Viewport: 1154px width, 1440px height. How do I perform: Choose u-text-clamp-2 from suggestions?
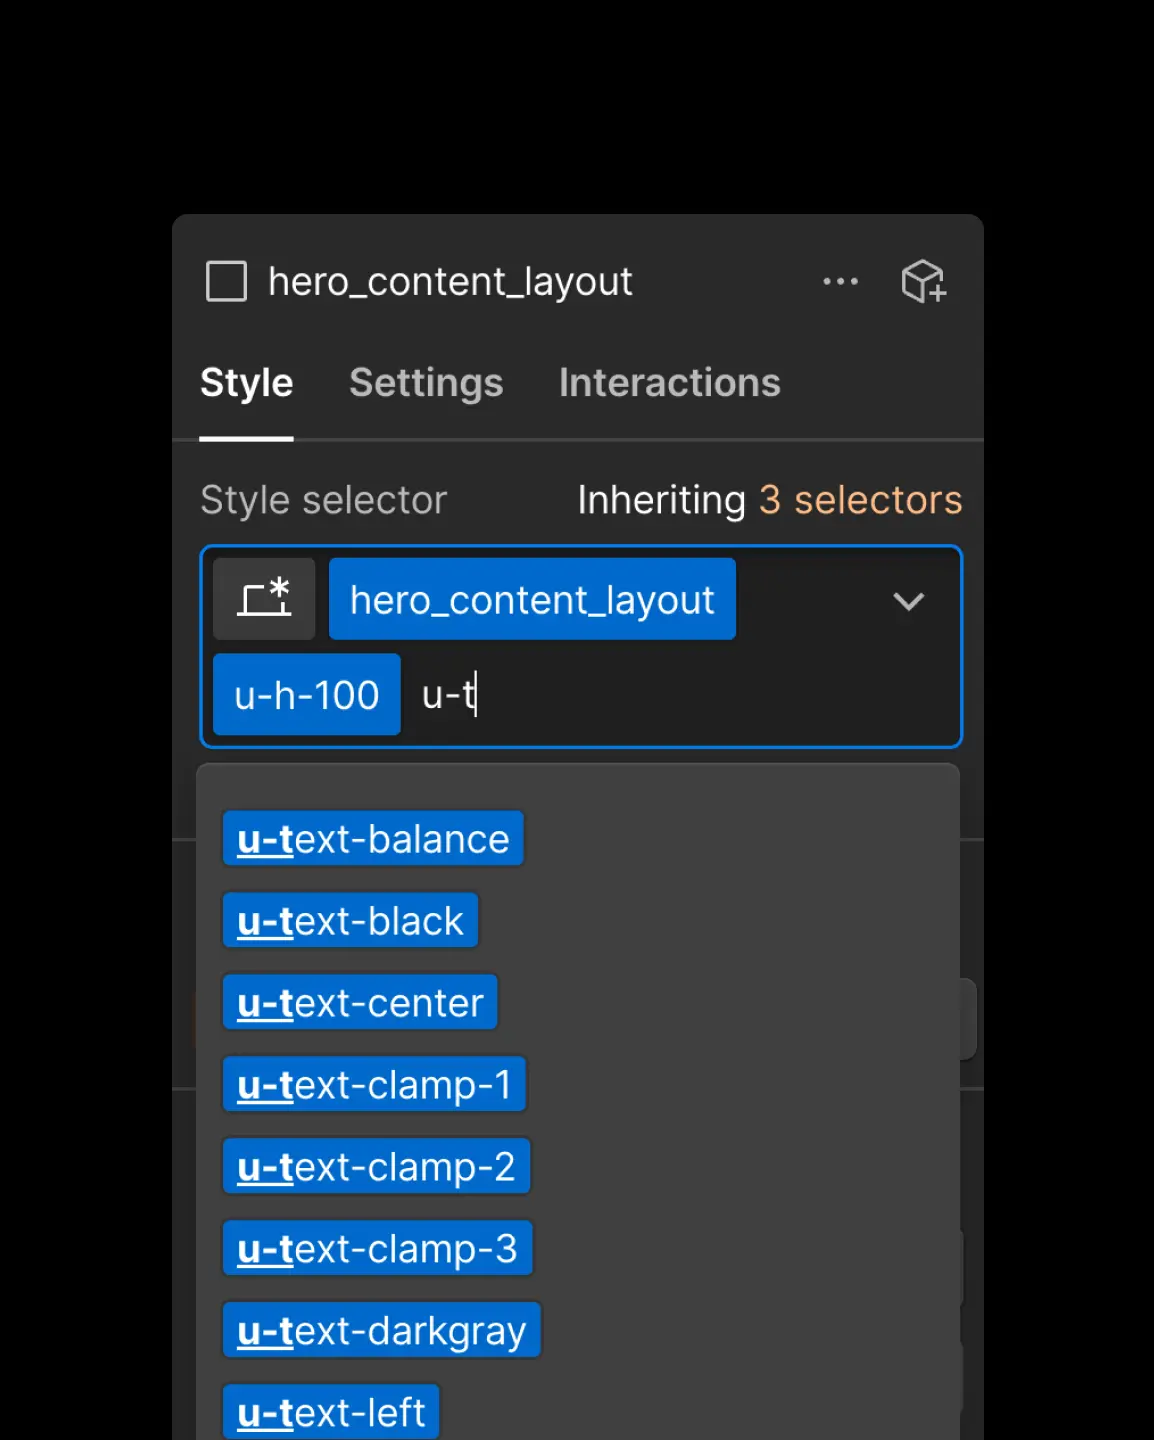coord(376,1166)
